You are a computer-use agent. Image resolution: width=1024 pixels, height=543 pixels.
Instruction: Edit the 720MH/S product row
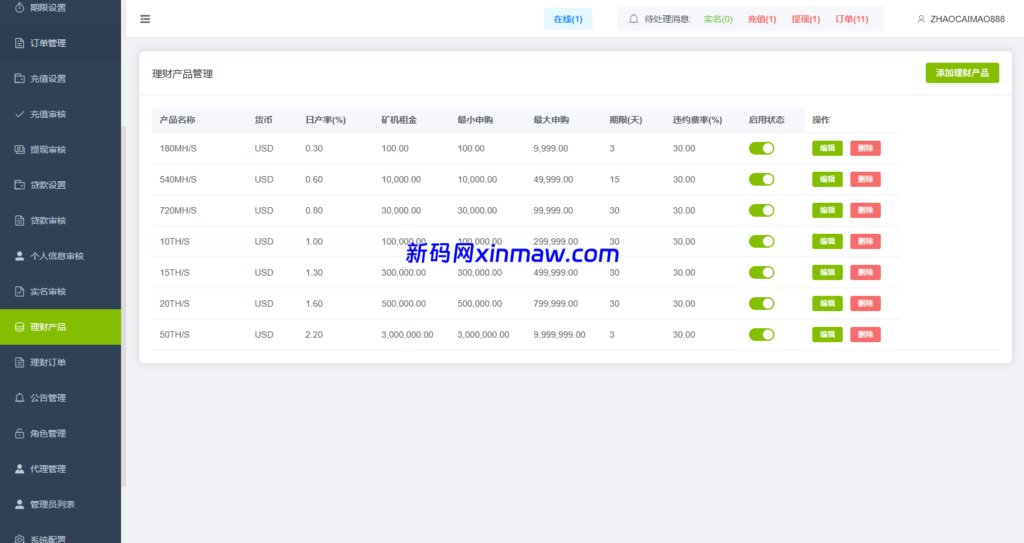pyautogui.click(x=827, y=210)
